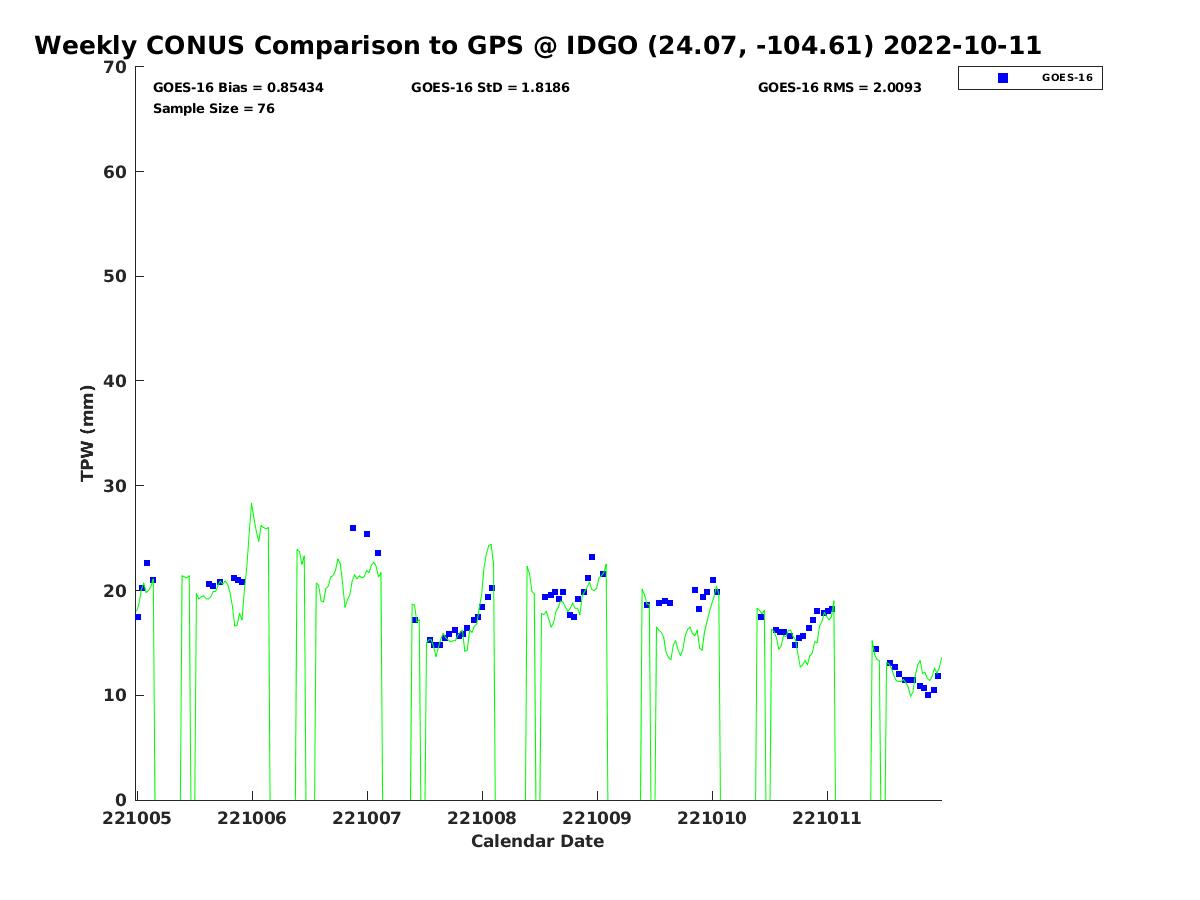Viewport: 1200px width, 900px height.
Task: Click the y-axis tick label 40
Action: [116, 381]
